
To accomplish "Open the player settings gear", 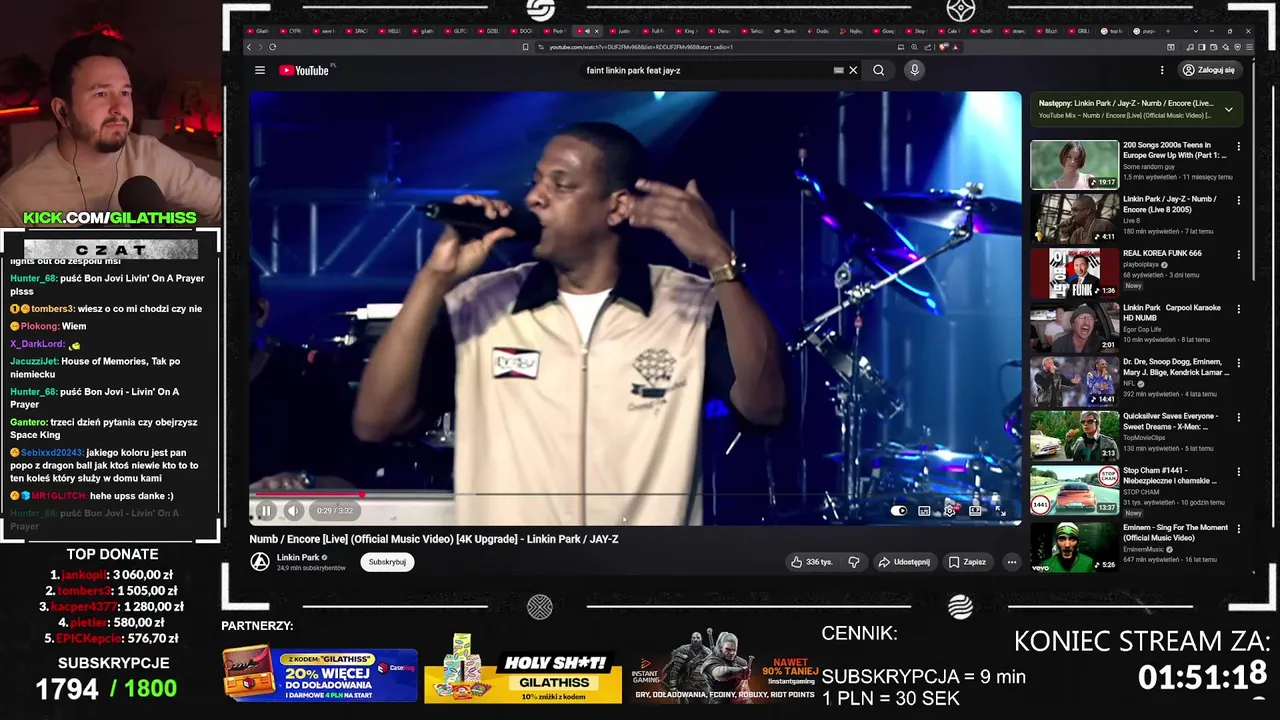I will tap(949, 511).
